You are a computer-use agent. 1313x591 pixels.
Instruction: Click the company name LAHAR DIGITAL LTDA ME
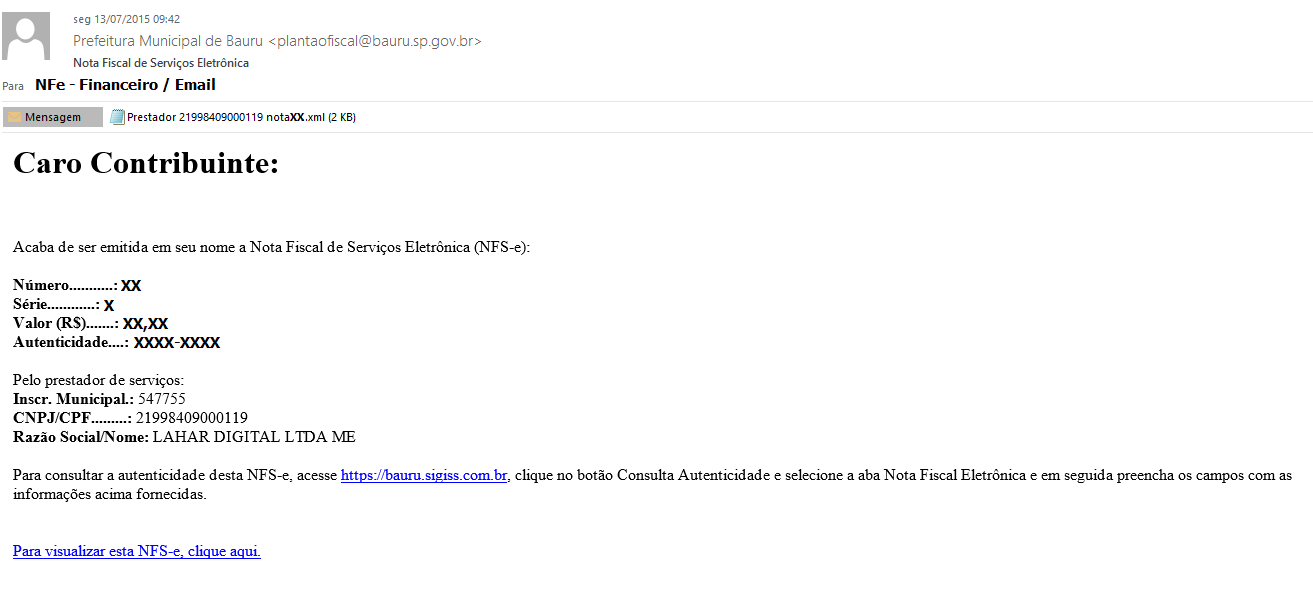(254, 437)
